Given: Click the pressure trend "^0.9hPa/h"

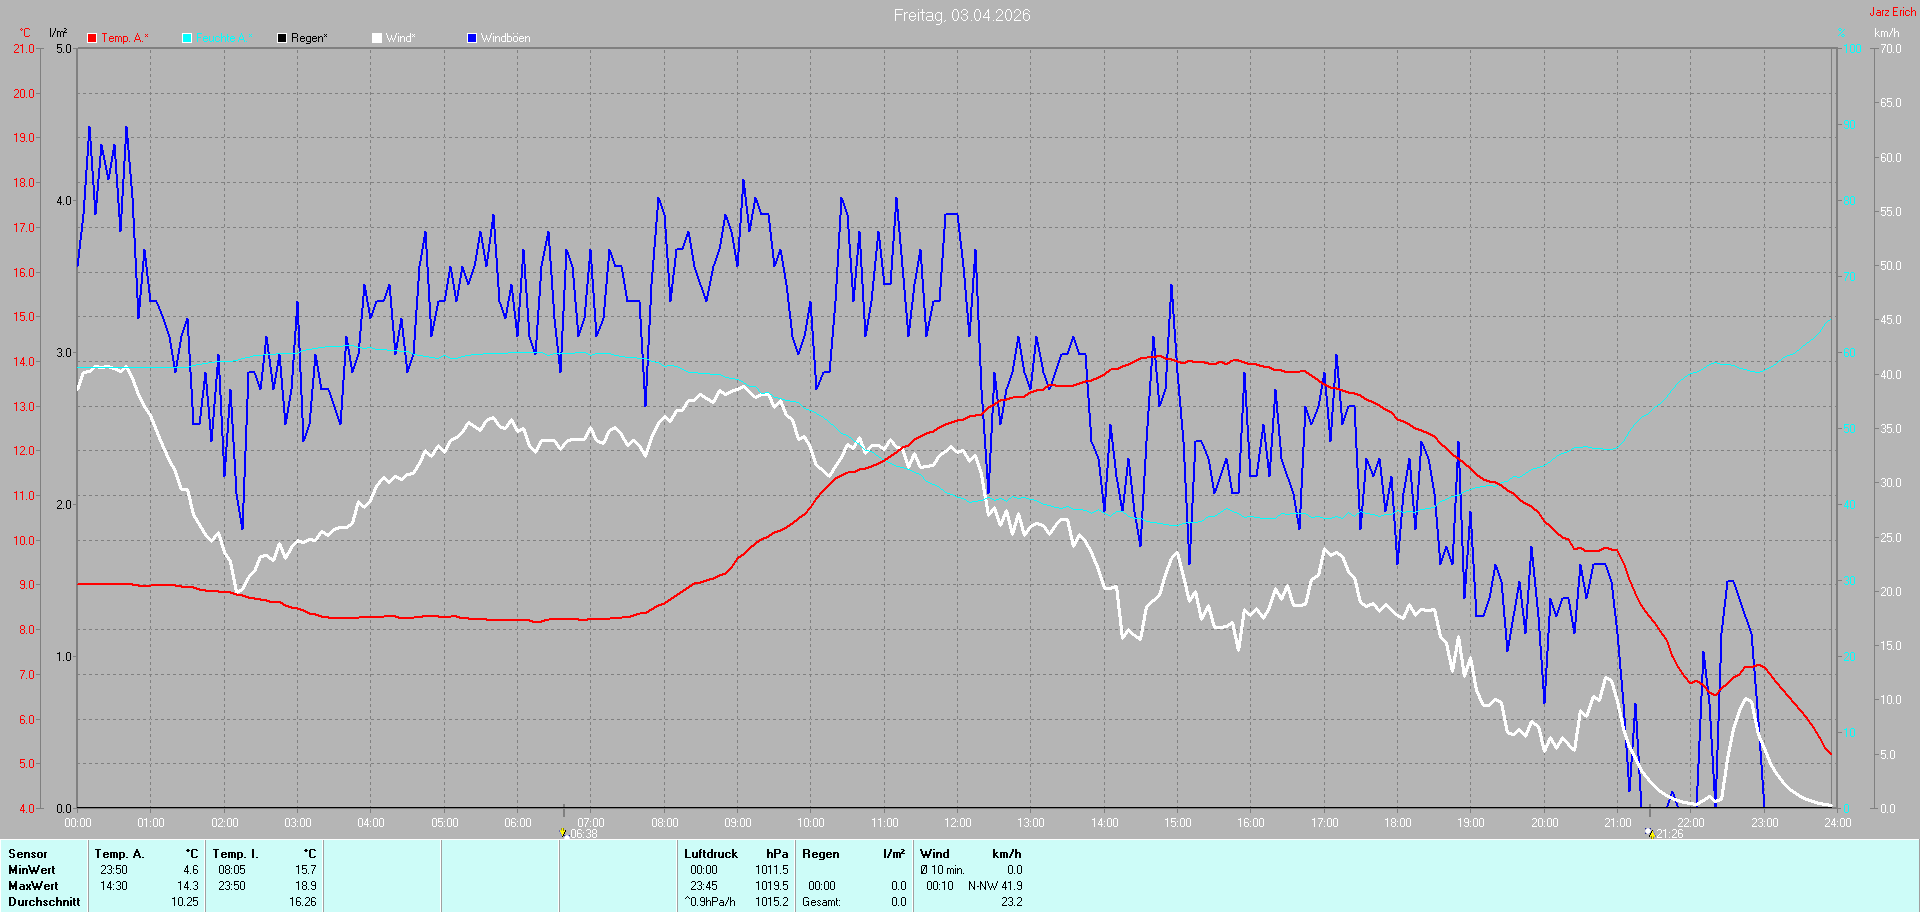Looking at the screenshot, I should click(x=710, y=902).
